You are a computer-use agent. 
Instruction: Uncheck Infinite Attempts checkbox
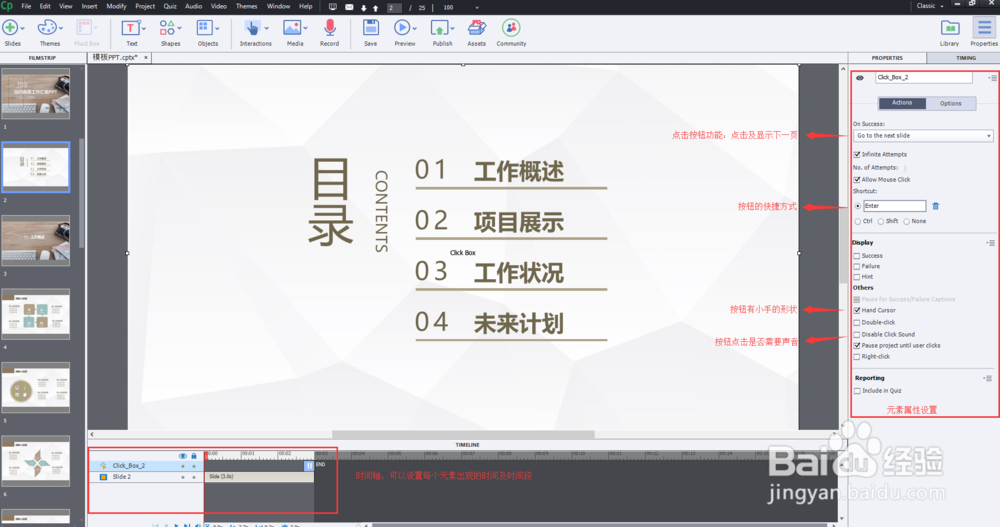[x=857, y=154]
